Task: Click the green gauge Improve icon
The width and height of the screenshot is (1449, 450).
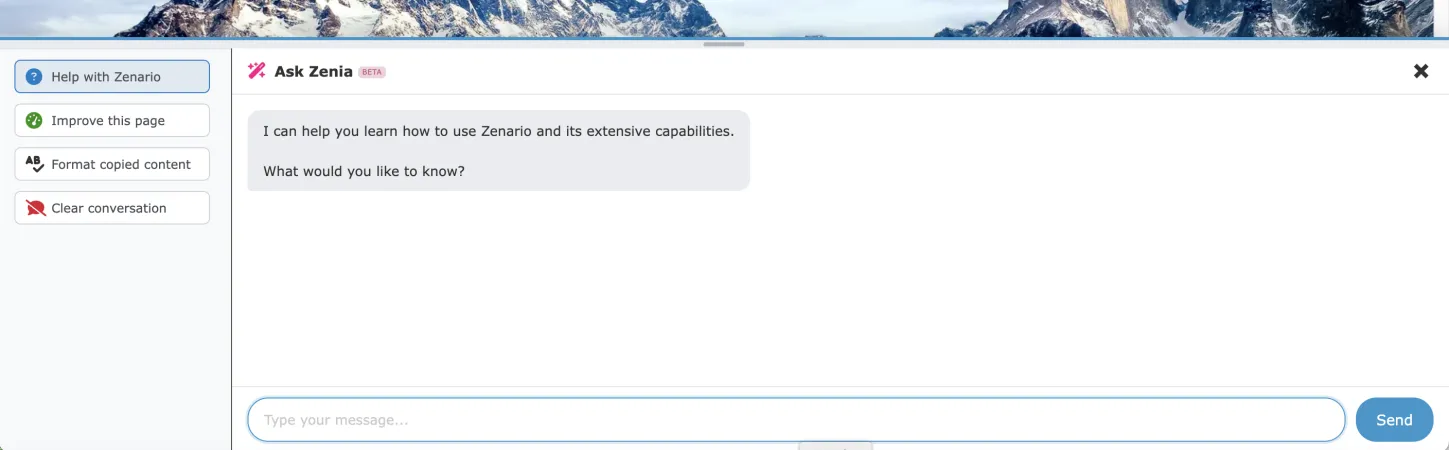Action: point(35,120)
